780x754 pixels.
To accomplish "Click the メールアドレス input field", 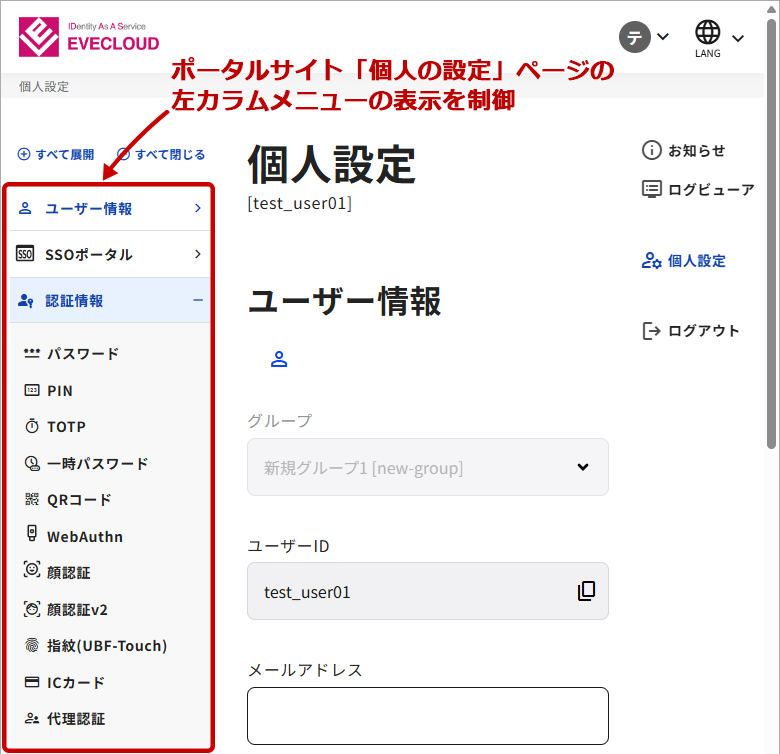I will 428,716.
